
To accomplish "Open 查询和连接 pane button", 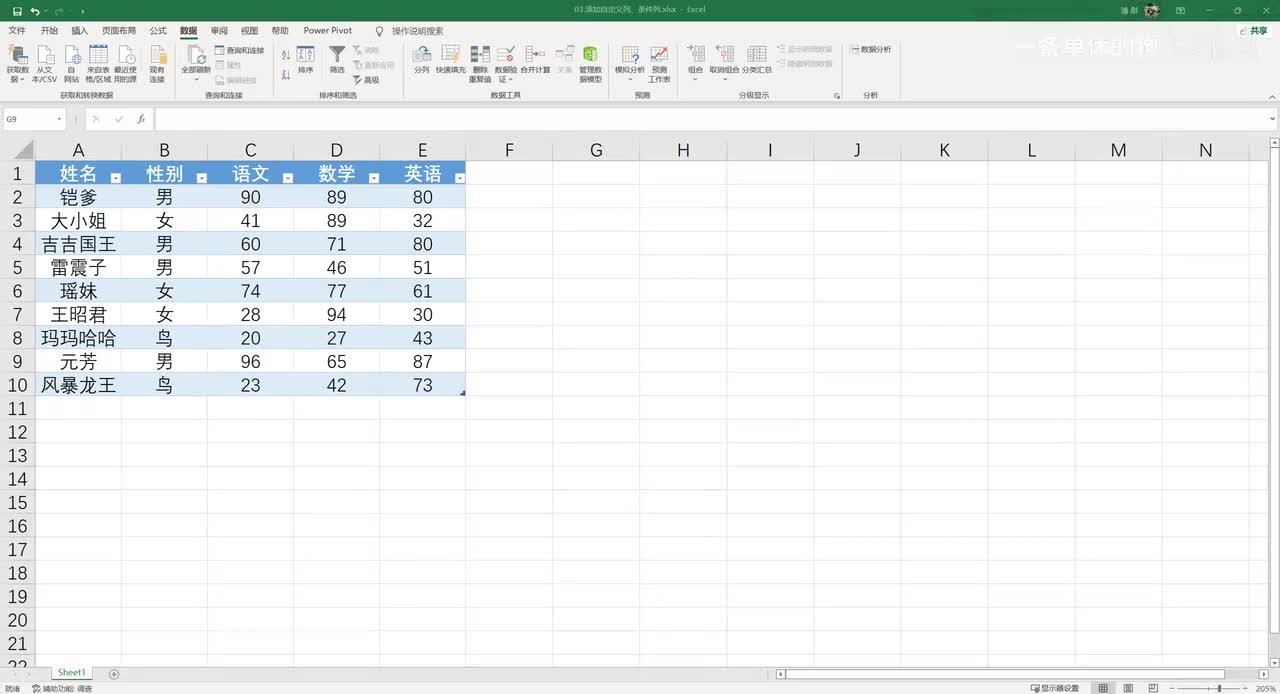I will coord(239,50).
